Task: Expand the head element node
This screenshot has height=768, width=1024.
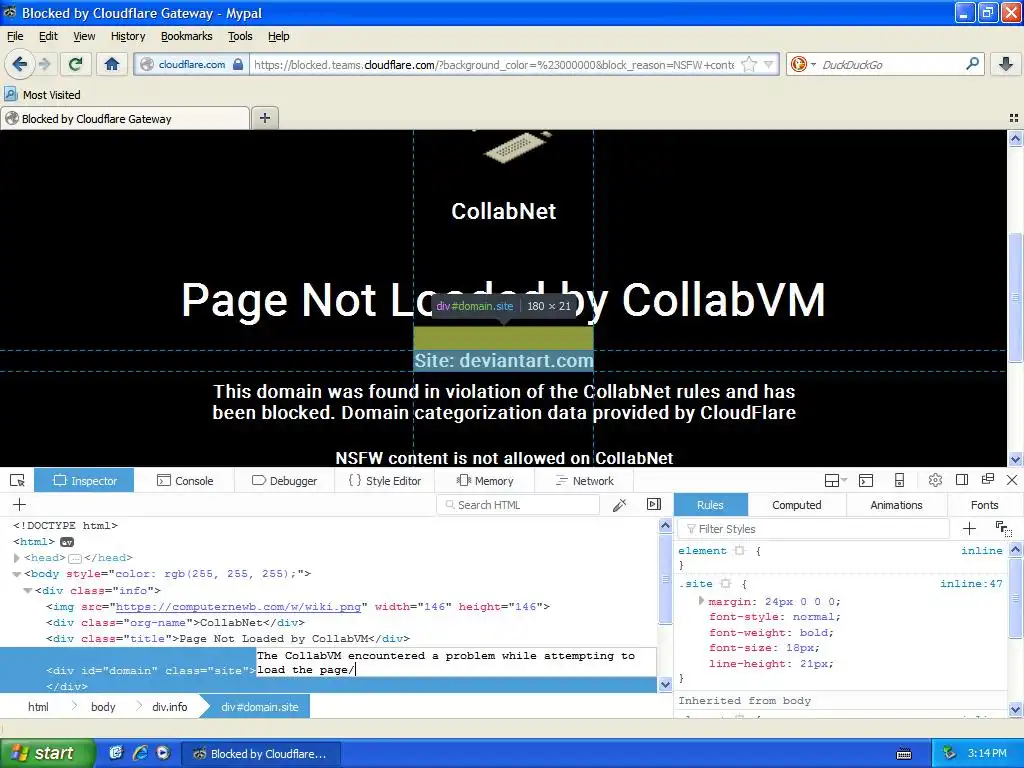Action: 17,558
